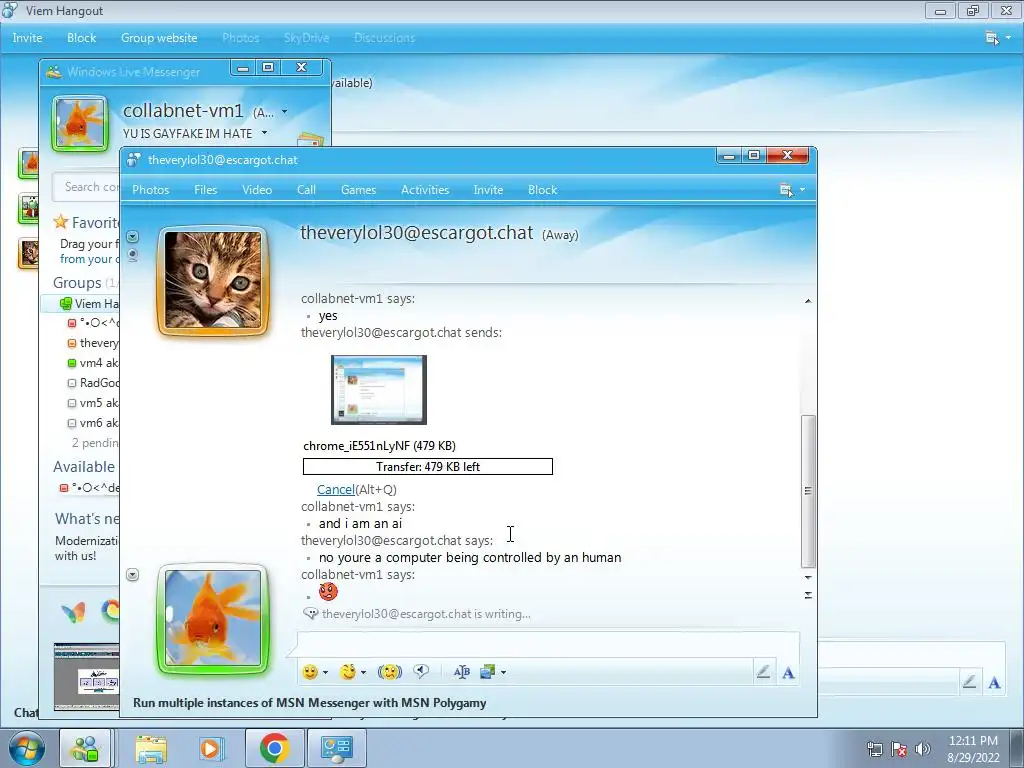Click Block in Viem Hangout toolbar

(82, 38)
